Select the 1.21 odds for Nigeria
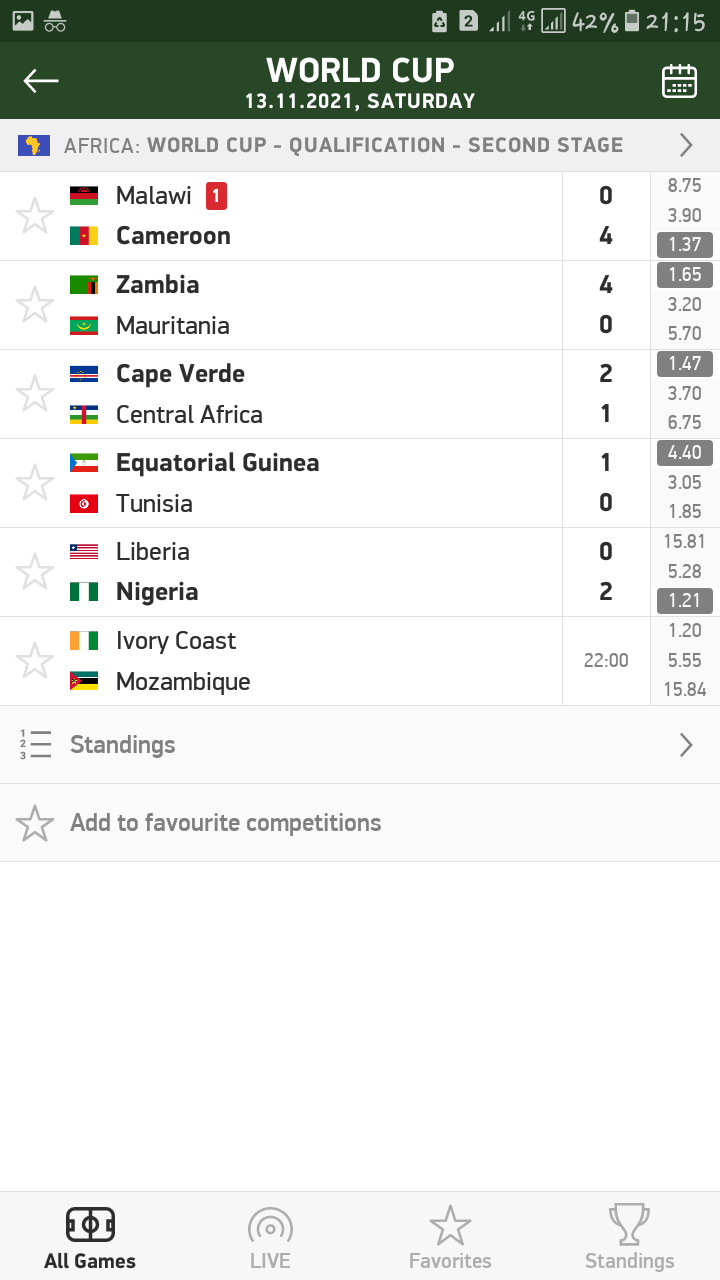 685,601
